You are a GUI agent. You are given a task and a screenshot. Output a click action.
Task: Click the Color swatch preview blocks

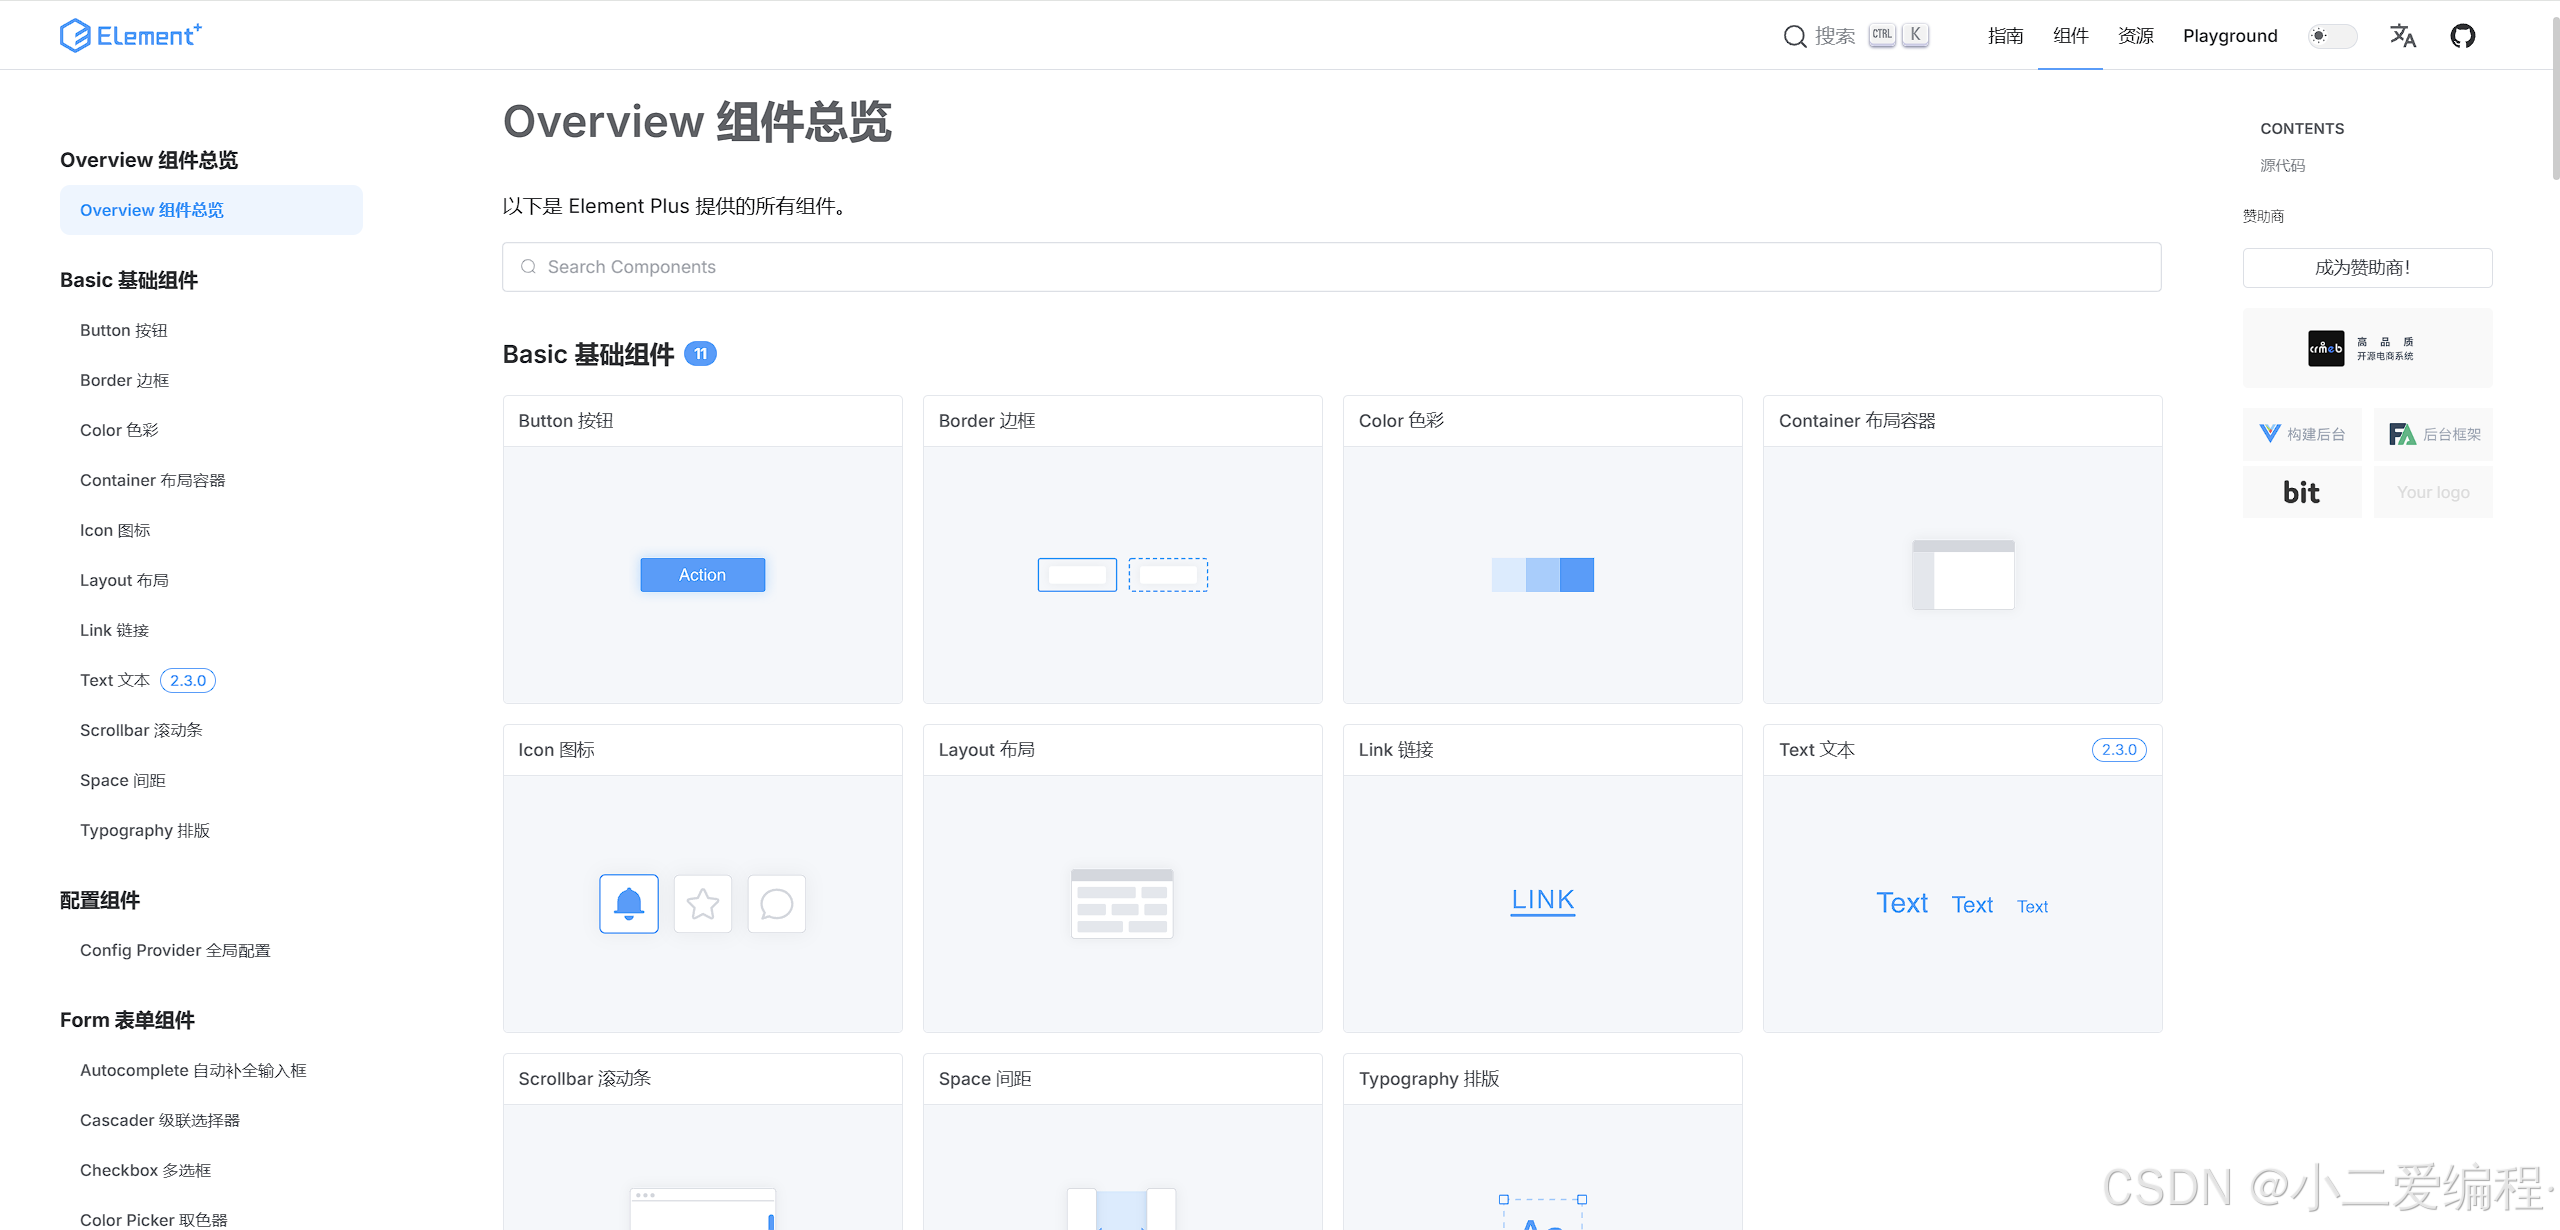click(x=1542, y=574)
